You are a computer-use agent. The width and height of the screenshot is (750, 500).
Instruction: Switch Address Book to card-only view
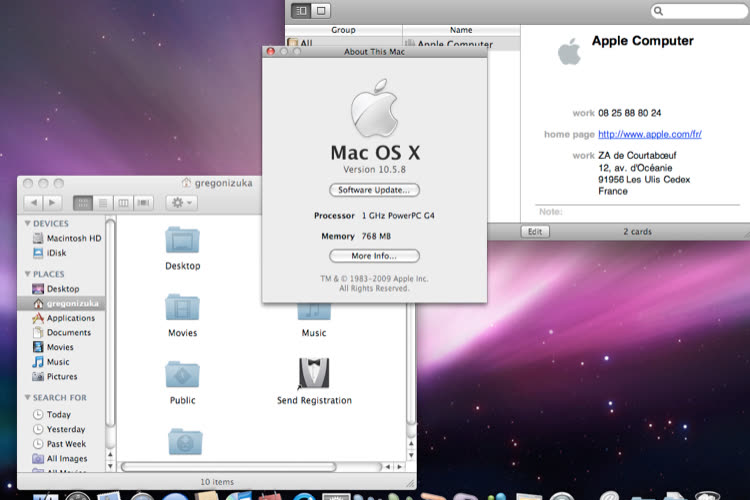pyautogui.click(x=321, y=10)
